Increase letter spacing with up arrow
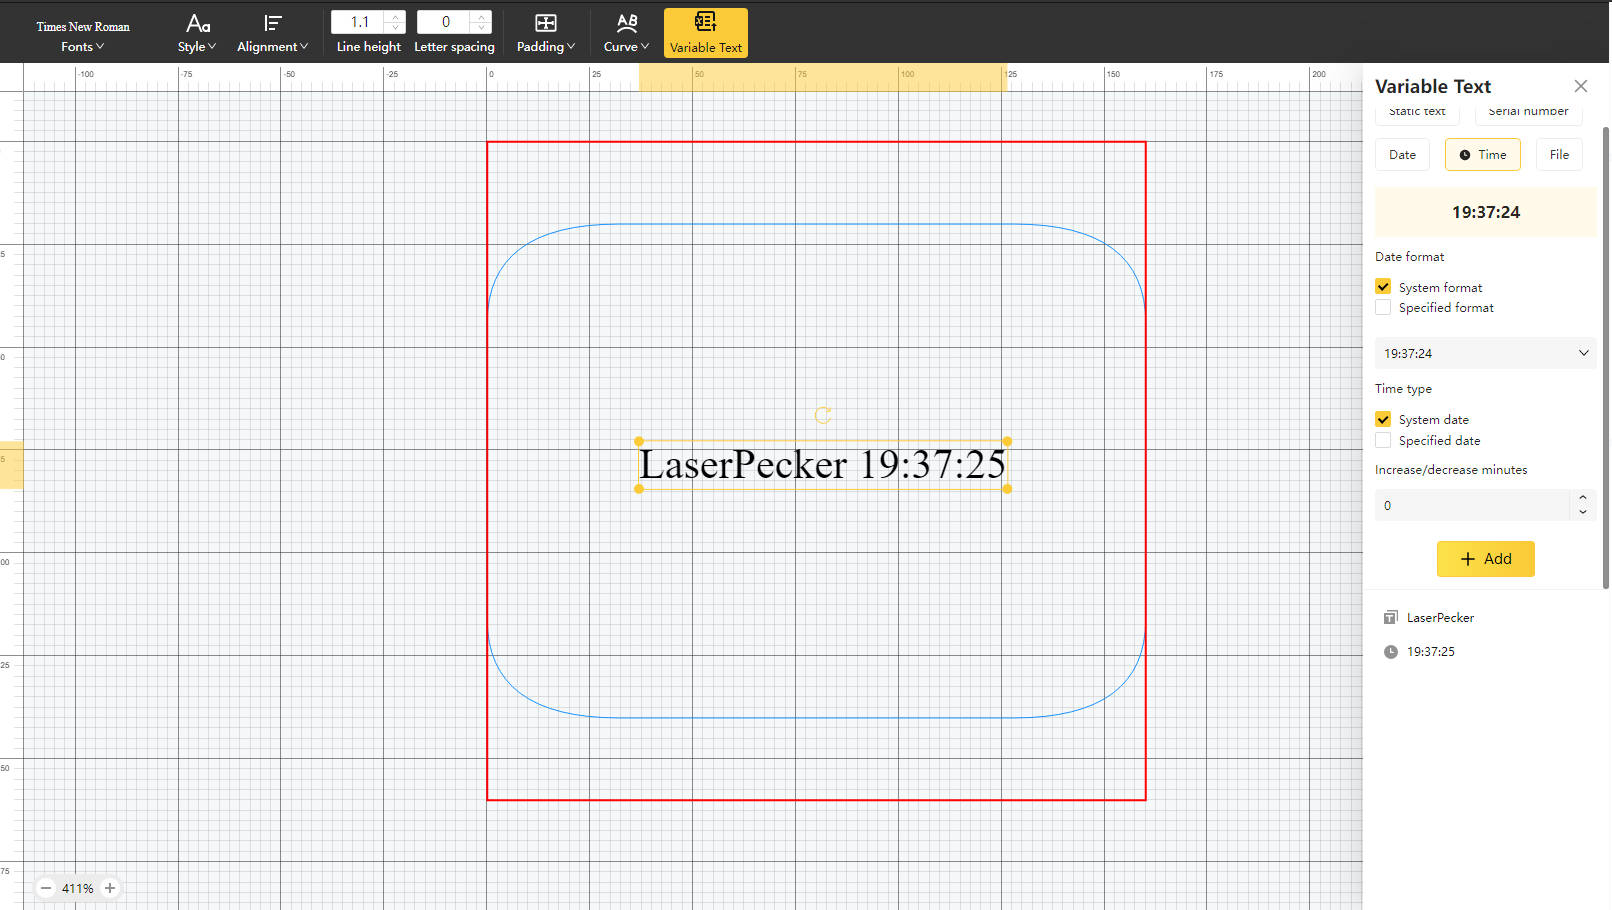1612x910 pixels. click(x=482, y=16)
